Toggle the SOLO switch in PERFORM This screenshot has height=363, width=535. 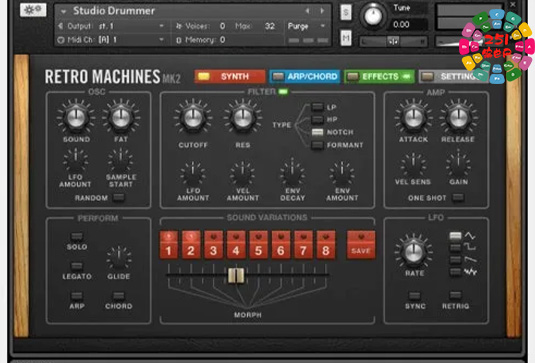click(x=77, y=236)
